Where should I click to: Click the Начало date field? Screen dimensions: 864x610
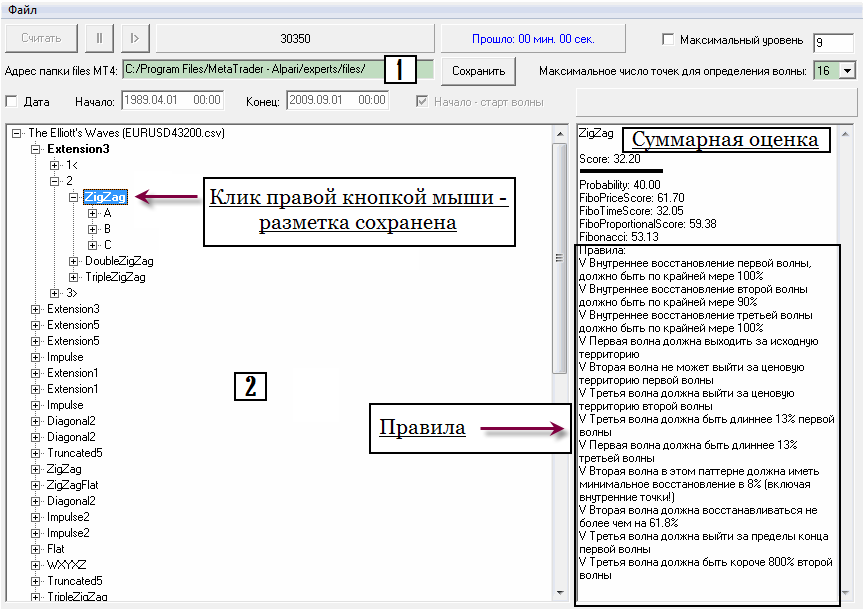pos(173,100)
